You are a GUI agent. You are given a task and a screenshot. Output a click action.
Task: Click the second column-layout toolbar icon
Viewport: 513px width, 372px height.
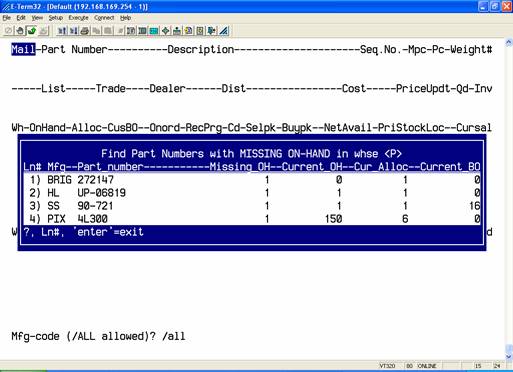pyautogui.click(x=142, y=31)
